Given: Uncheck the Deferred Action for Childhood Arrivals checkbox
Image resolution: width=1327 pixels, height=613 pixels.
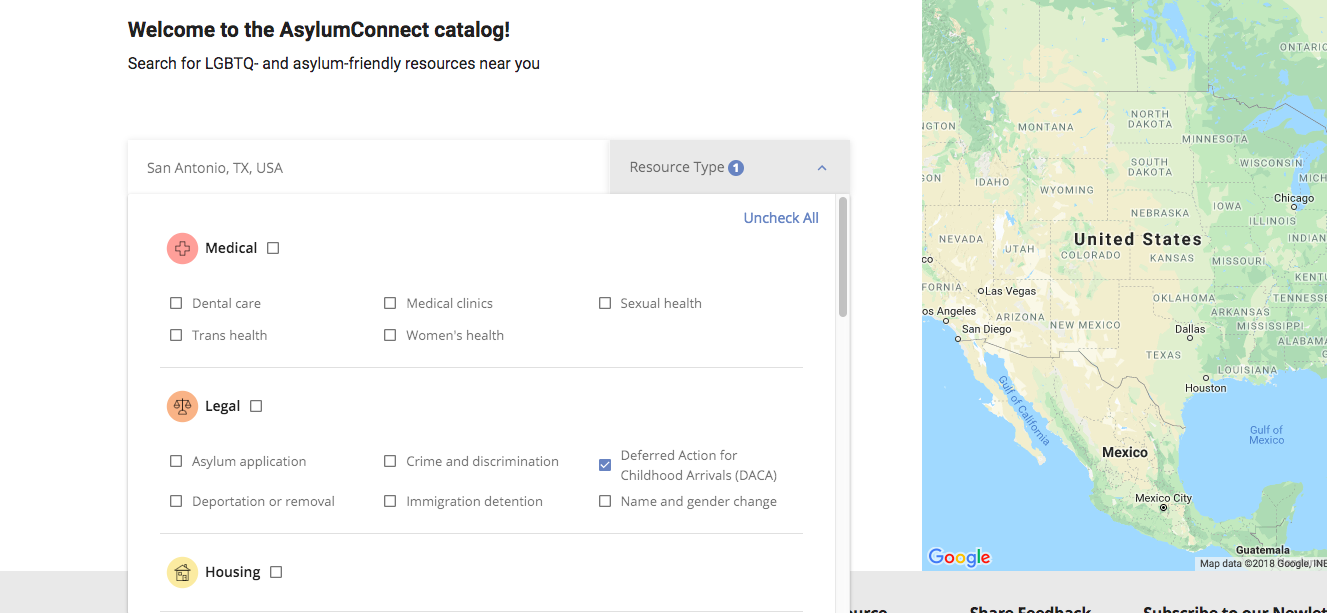Looking at the screenshot, I should click(605, 465).
